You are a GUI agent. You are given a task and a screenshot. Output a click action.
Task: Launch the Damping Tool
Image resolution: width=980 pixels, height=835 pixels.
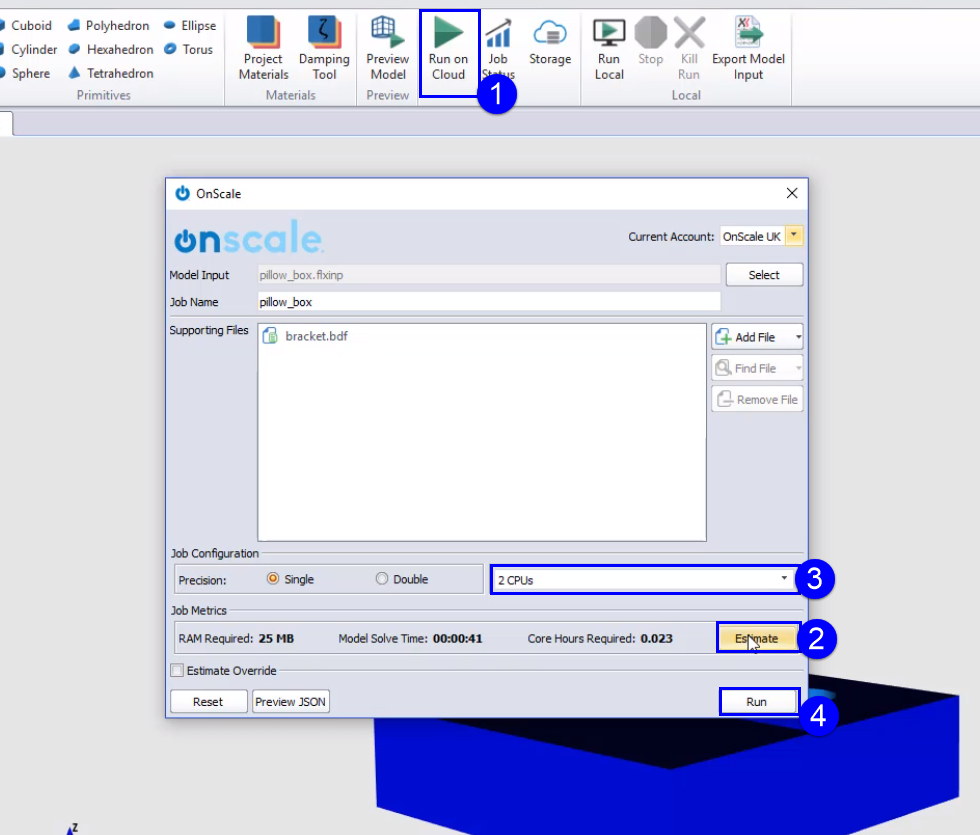[x=324, y=49]
